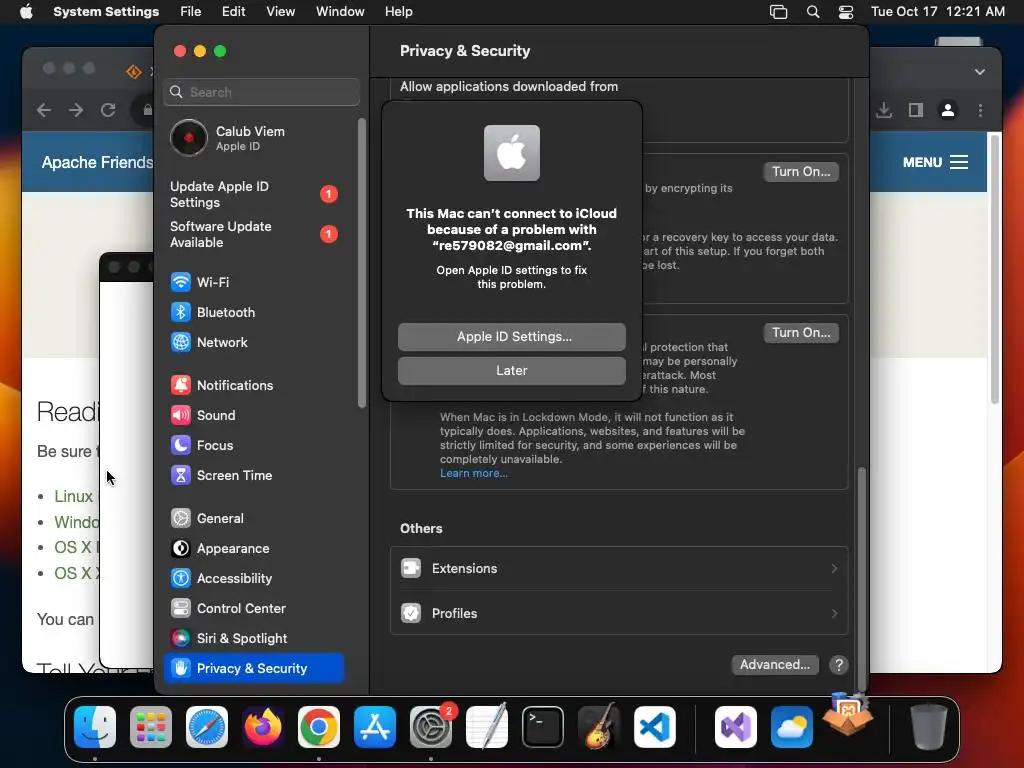Viewport: 1024px width, 768px height.
Task: Launch Firefox from the Dock
Action: pos(263,727)
